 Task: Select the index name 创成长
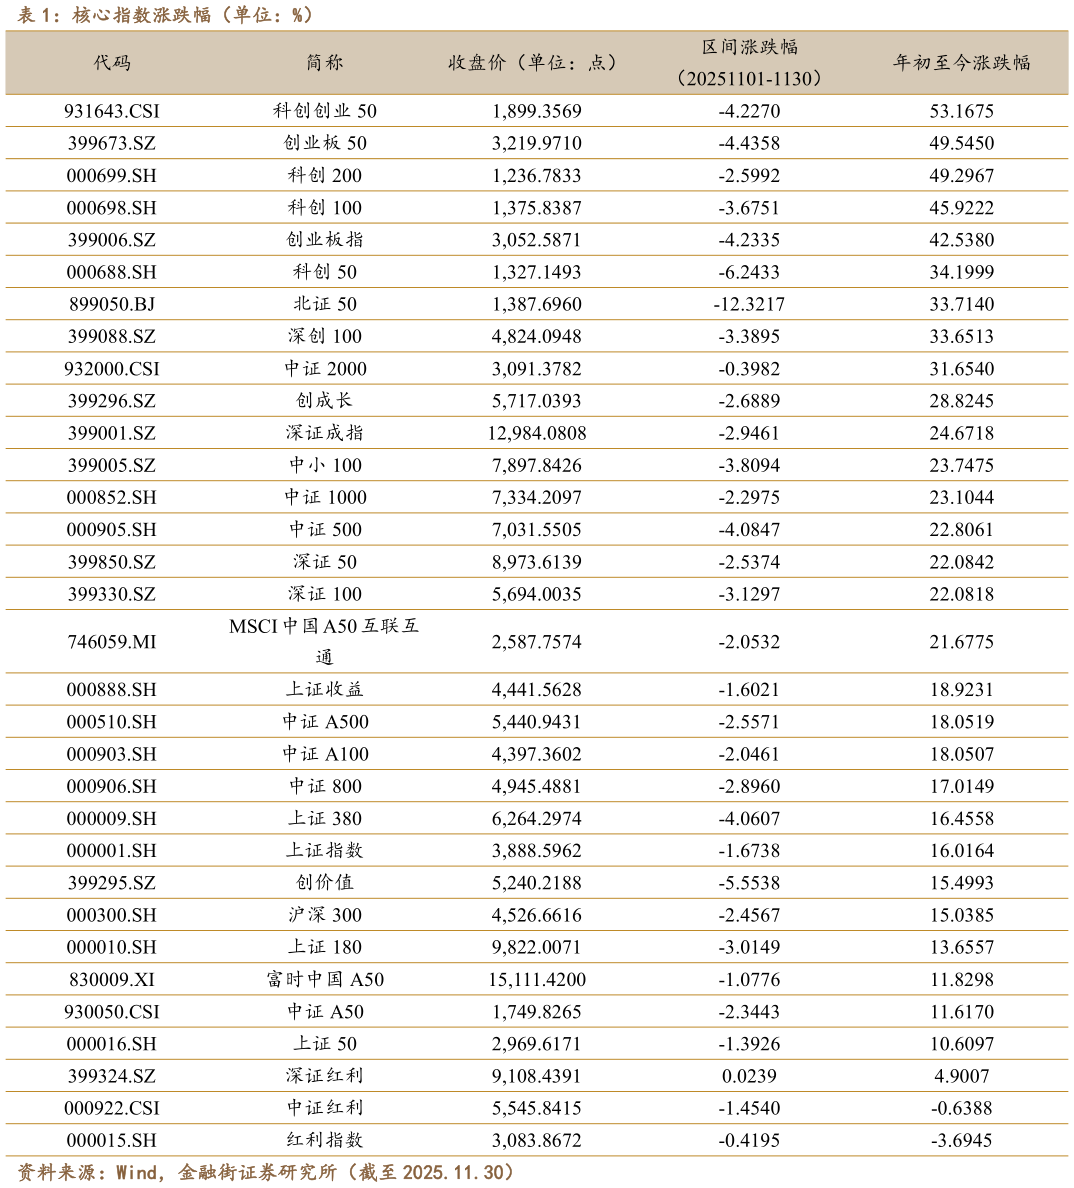pos(325,401)
